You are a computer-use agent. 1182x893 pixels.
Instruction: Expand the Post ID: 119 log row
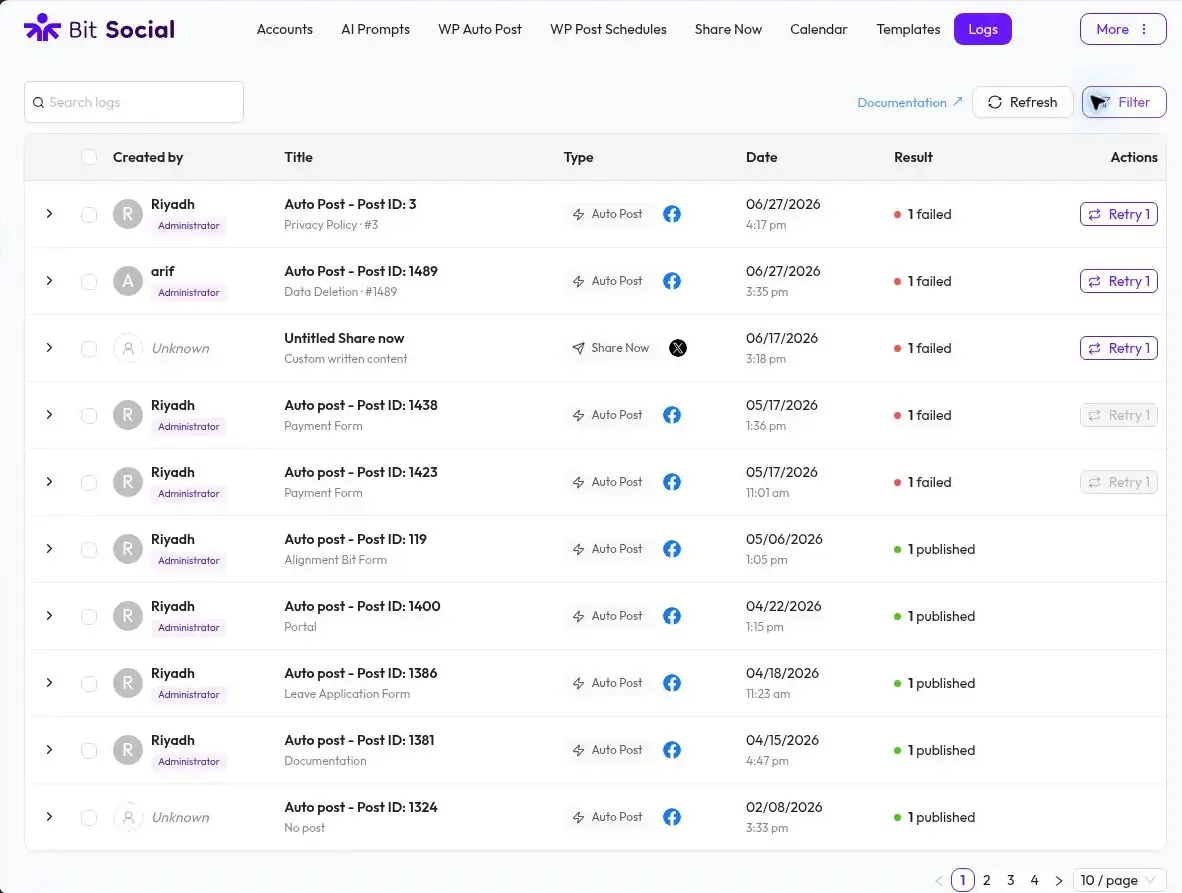tap(49, 549)
